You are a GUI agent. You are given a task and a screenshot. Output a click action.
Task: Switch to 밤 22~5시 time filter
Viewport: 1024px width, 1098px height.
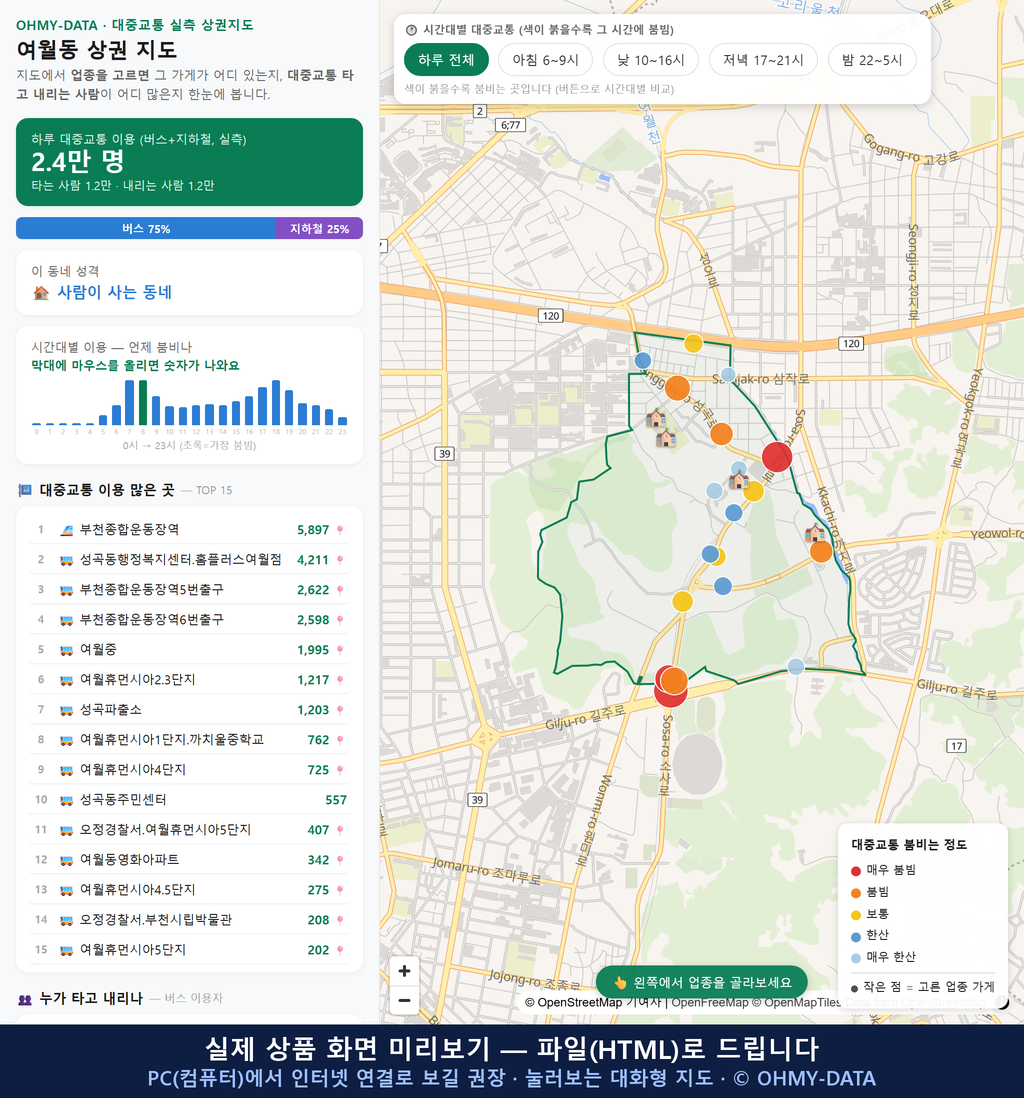[872, 60]
